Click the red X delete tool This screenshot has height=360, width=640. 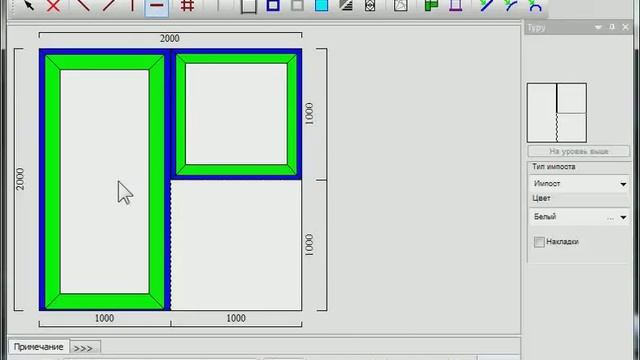point(53,6)
